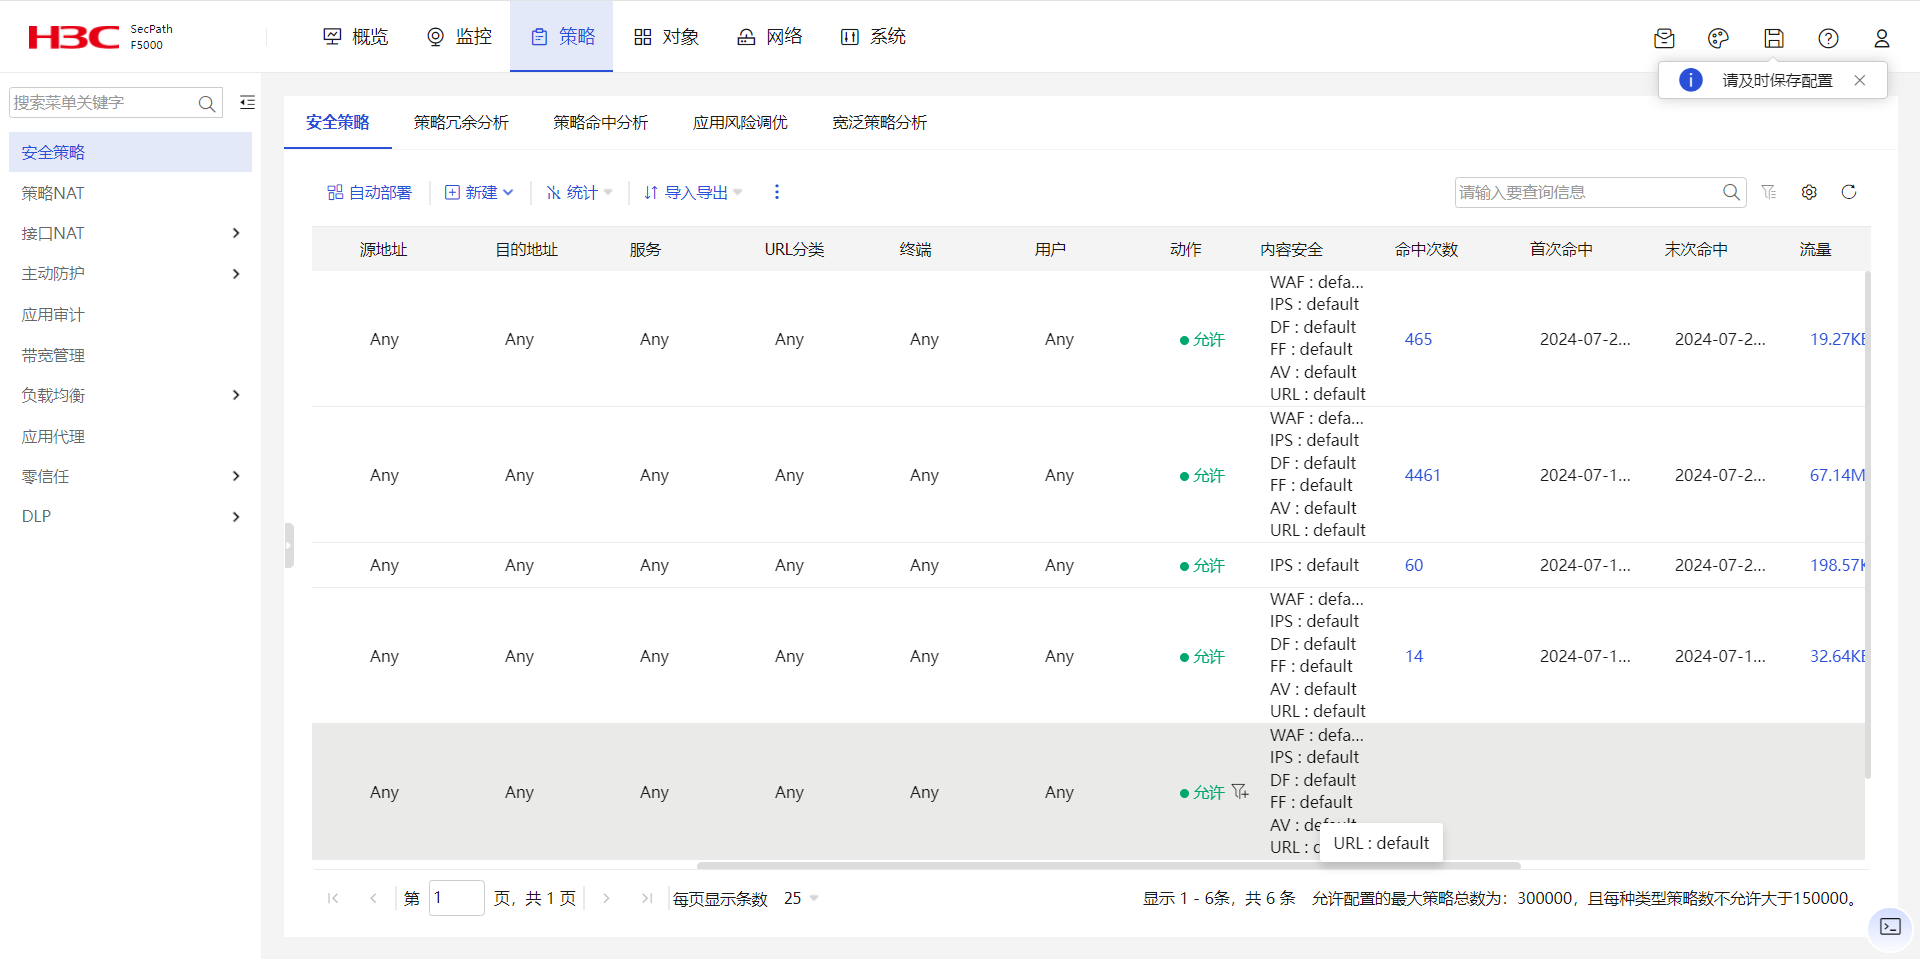The width and height of the screenshot is (1920, 959).
Task: Click the hit count 4461 link
Action: (x=1422, y=475)
